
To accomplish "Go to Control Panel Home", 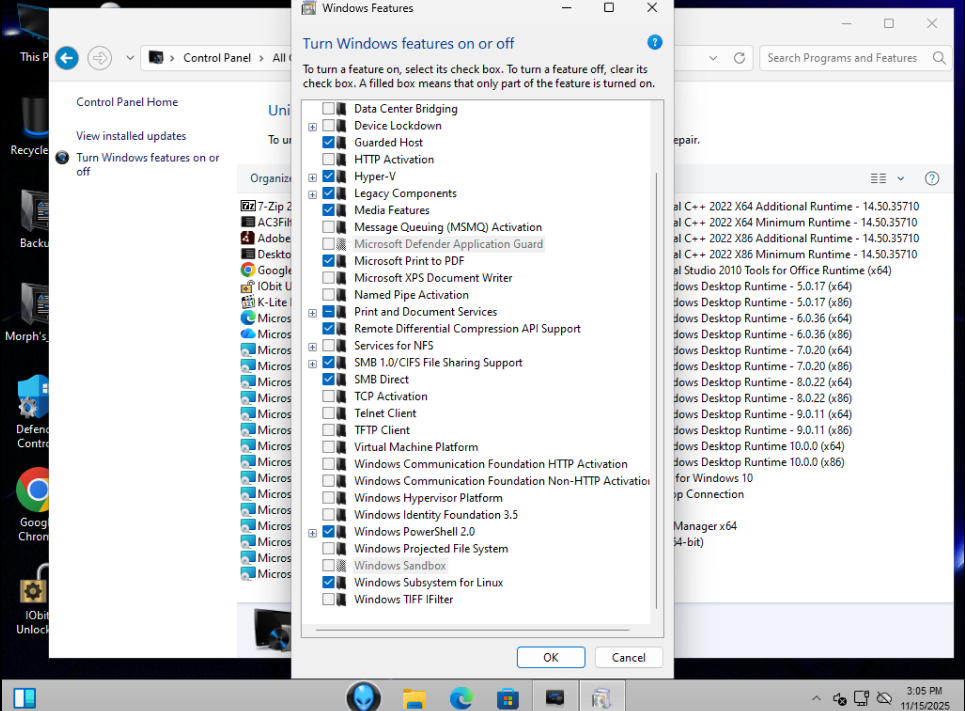I will [127, 102].
